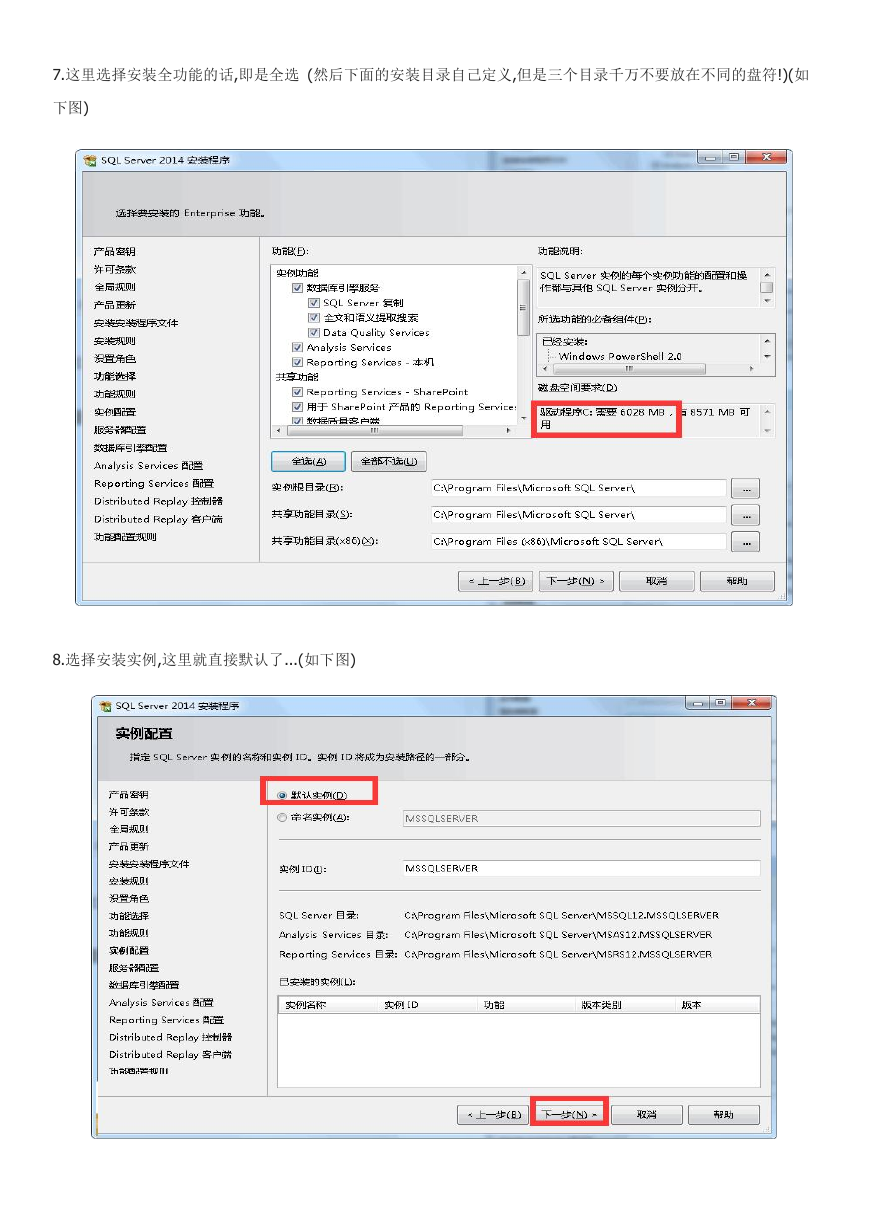Toggle the 数据库引擎服务 feature checkbox

coord(297,288)
